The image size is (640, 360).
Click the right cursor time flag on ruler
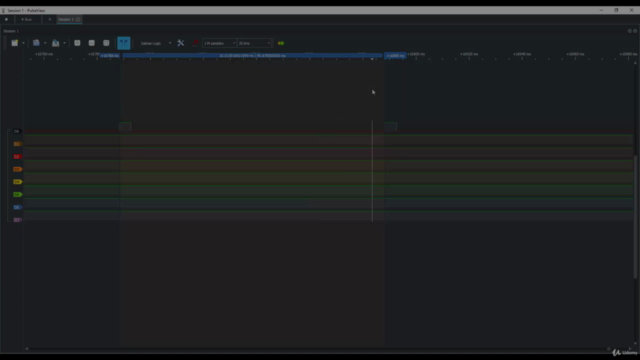[395, 56]
